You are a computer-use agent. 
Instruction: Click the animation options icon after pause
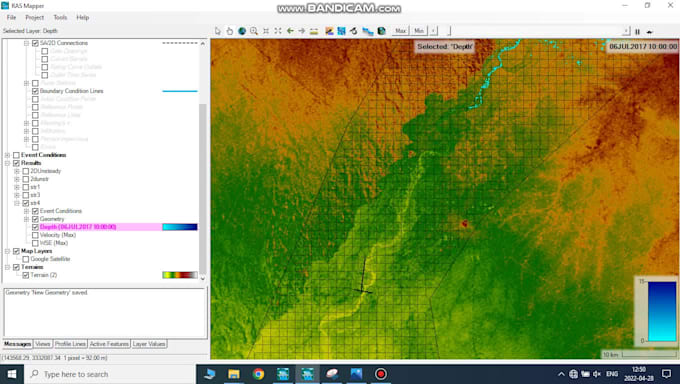[x=650, y=32]
